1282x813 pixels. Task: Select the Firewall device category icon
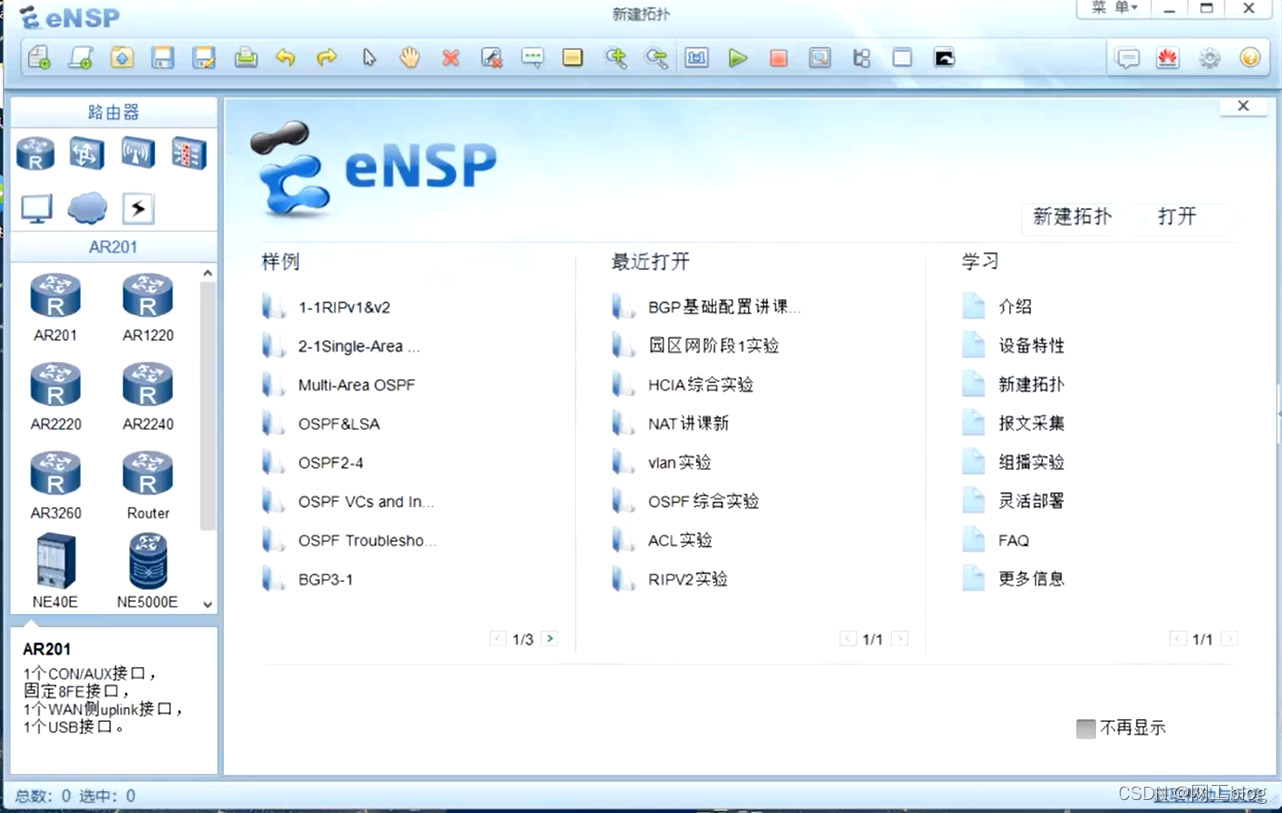point(189,153)
